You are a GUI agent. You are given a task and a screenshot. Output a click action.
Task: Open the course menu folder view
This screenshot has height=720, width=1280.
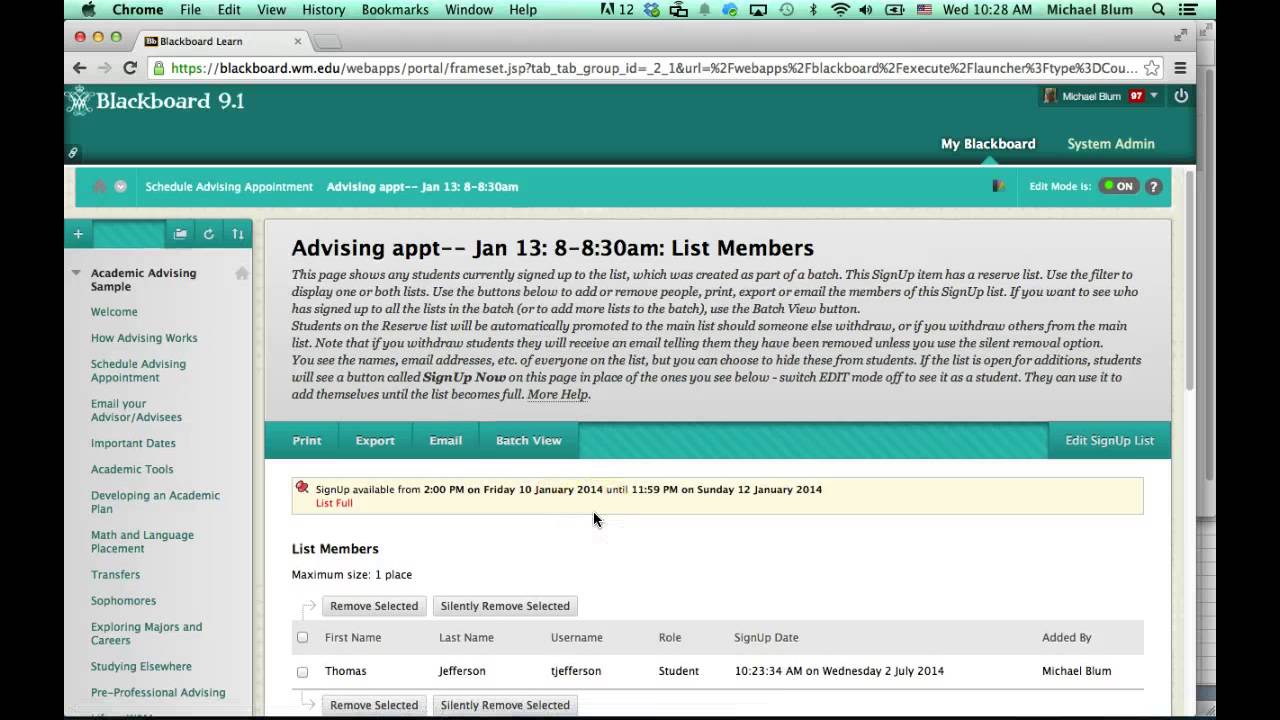tap(180, 234)
